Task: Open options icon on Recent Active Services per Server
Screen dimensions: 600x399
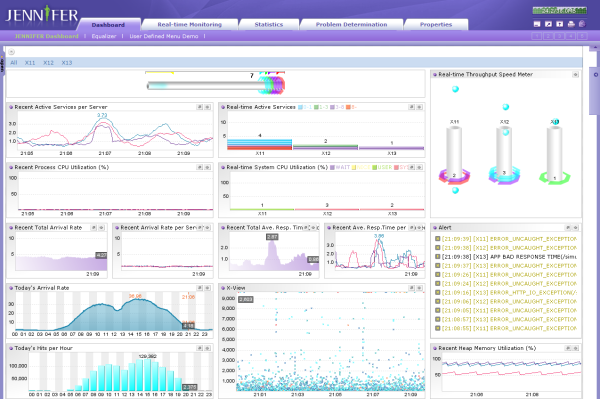Action: point(207,107)
